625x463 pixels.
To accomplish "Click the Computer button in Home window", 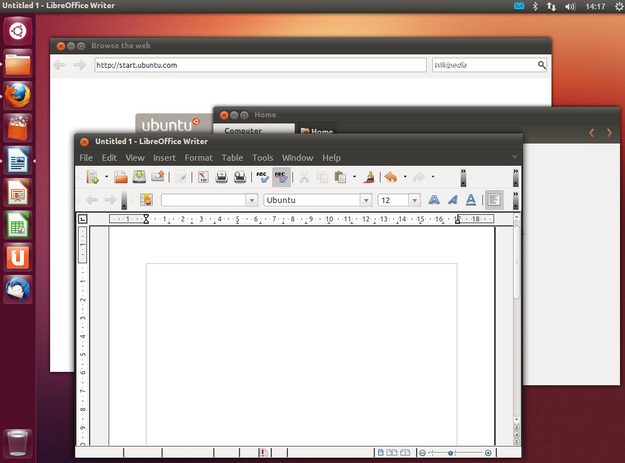I will click(254, 129).
